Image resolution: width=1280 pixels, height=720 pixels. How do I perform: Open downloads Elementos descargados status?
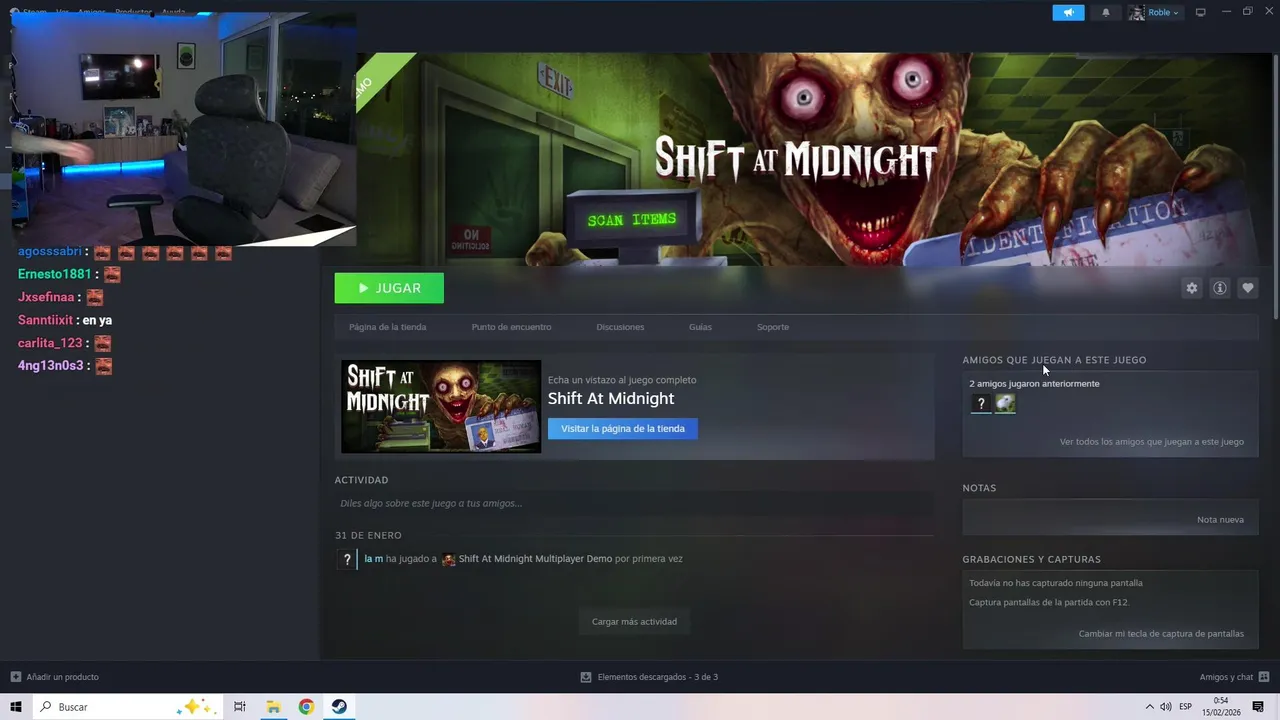click(657, 677)
